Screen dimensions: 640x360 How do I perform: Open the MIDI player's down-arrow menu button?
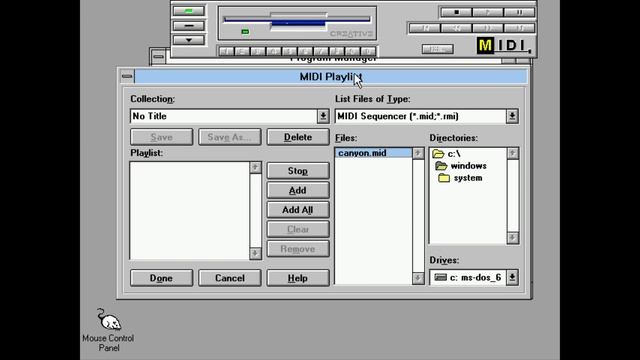click(x=189, y=40)
